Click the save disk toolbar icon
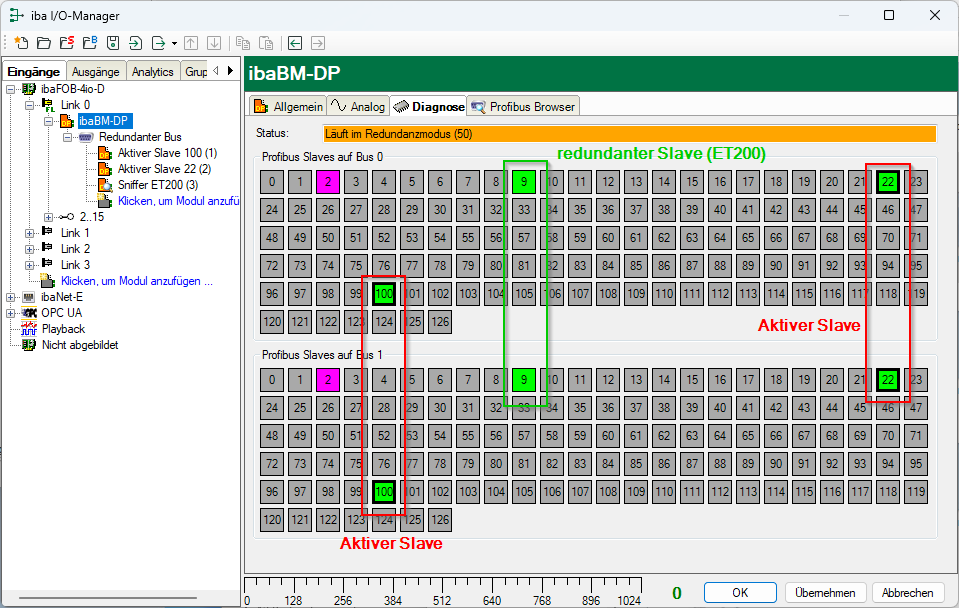Screen dimensions: 959x608 coord(113,43)
